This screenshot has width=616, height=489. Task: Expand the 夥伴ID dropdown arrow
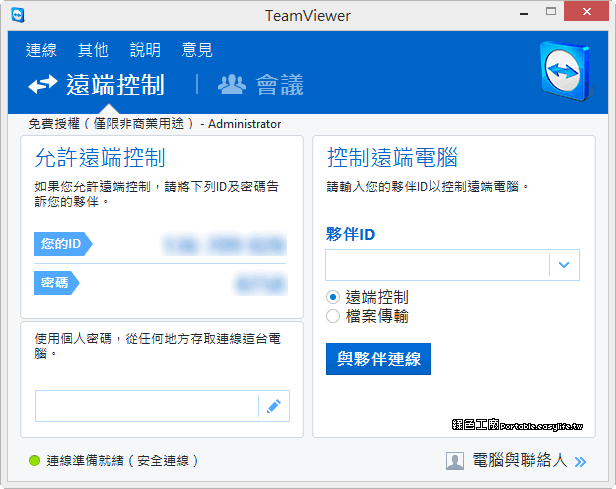[564, 265]
